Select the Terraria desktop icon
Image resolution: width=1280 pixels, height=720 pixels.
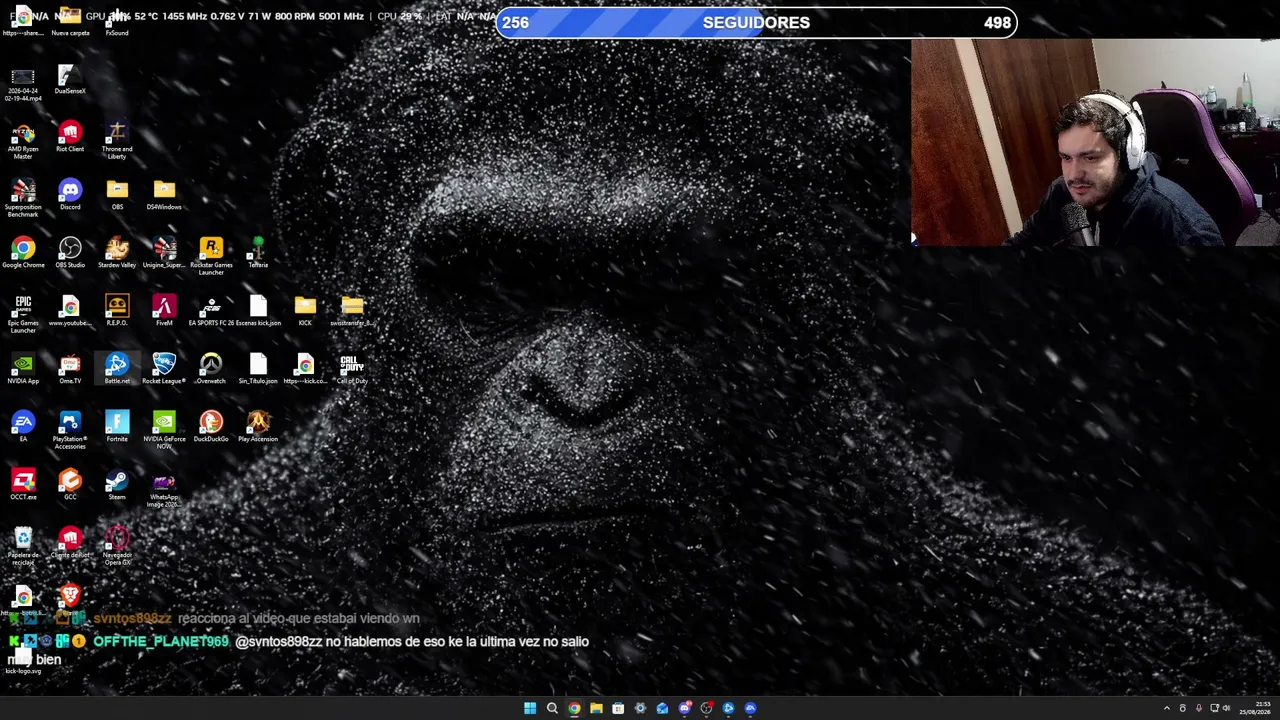(258, 253)
